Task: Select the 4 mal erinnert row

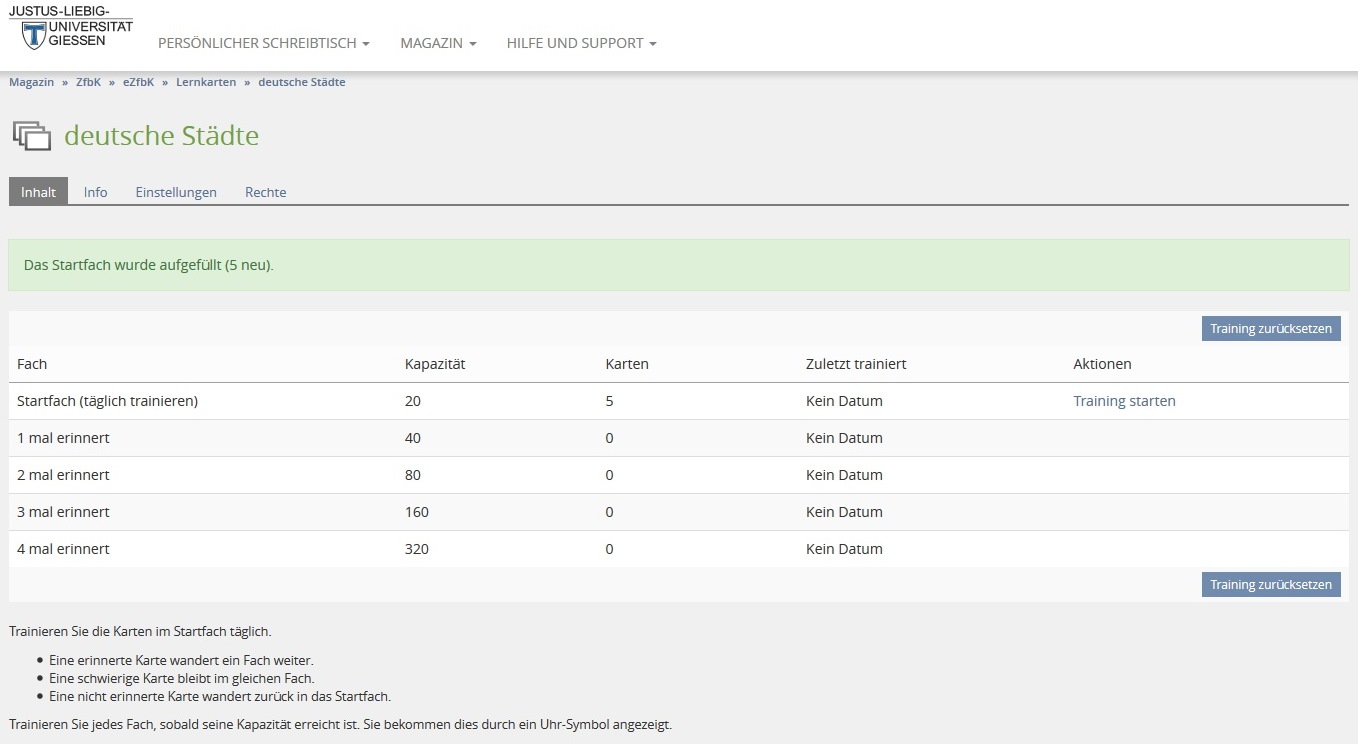Action: [64, 549]
